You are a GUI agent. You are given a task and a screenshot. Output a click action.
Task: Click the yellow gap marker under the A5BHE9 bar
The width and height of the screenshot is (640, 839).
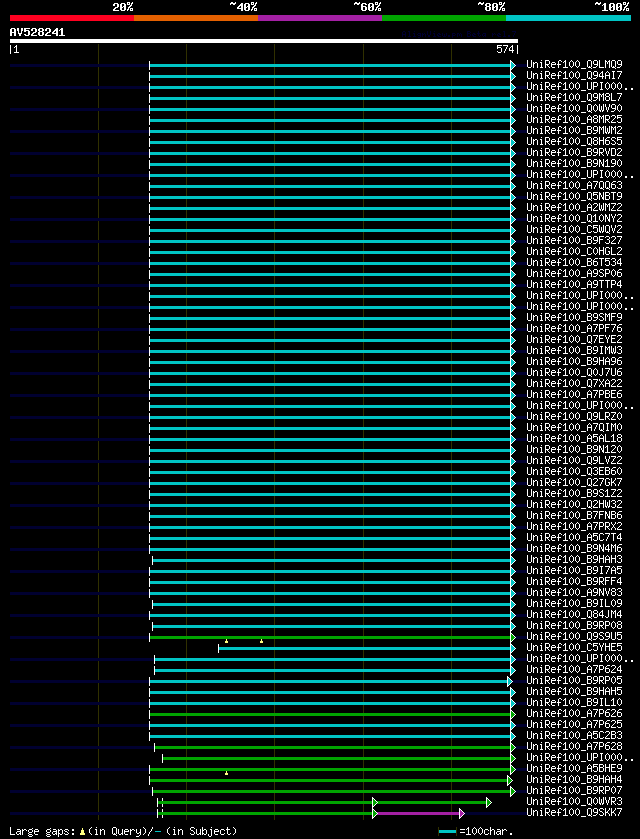coord(226,773)
